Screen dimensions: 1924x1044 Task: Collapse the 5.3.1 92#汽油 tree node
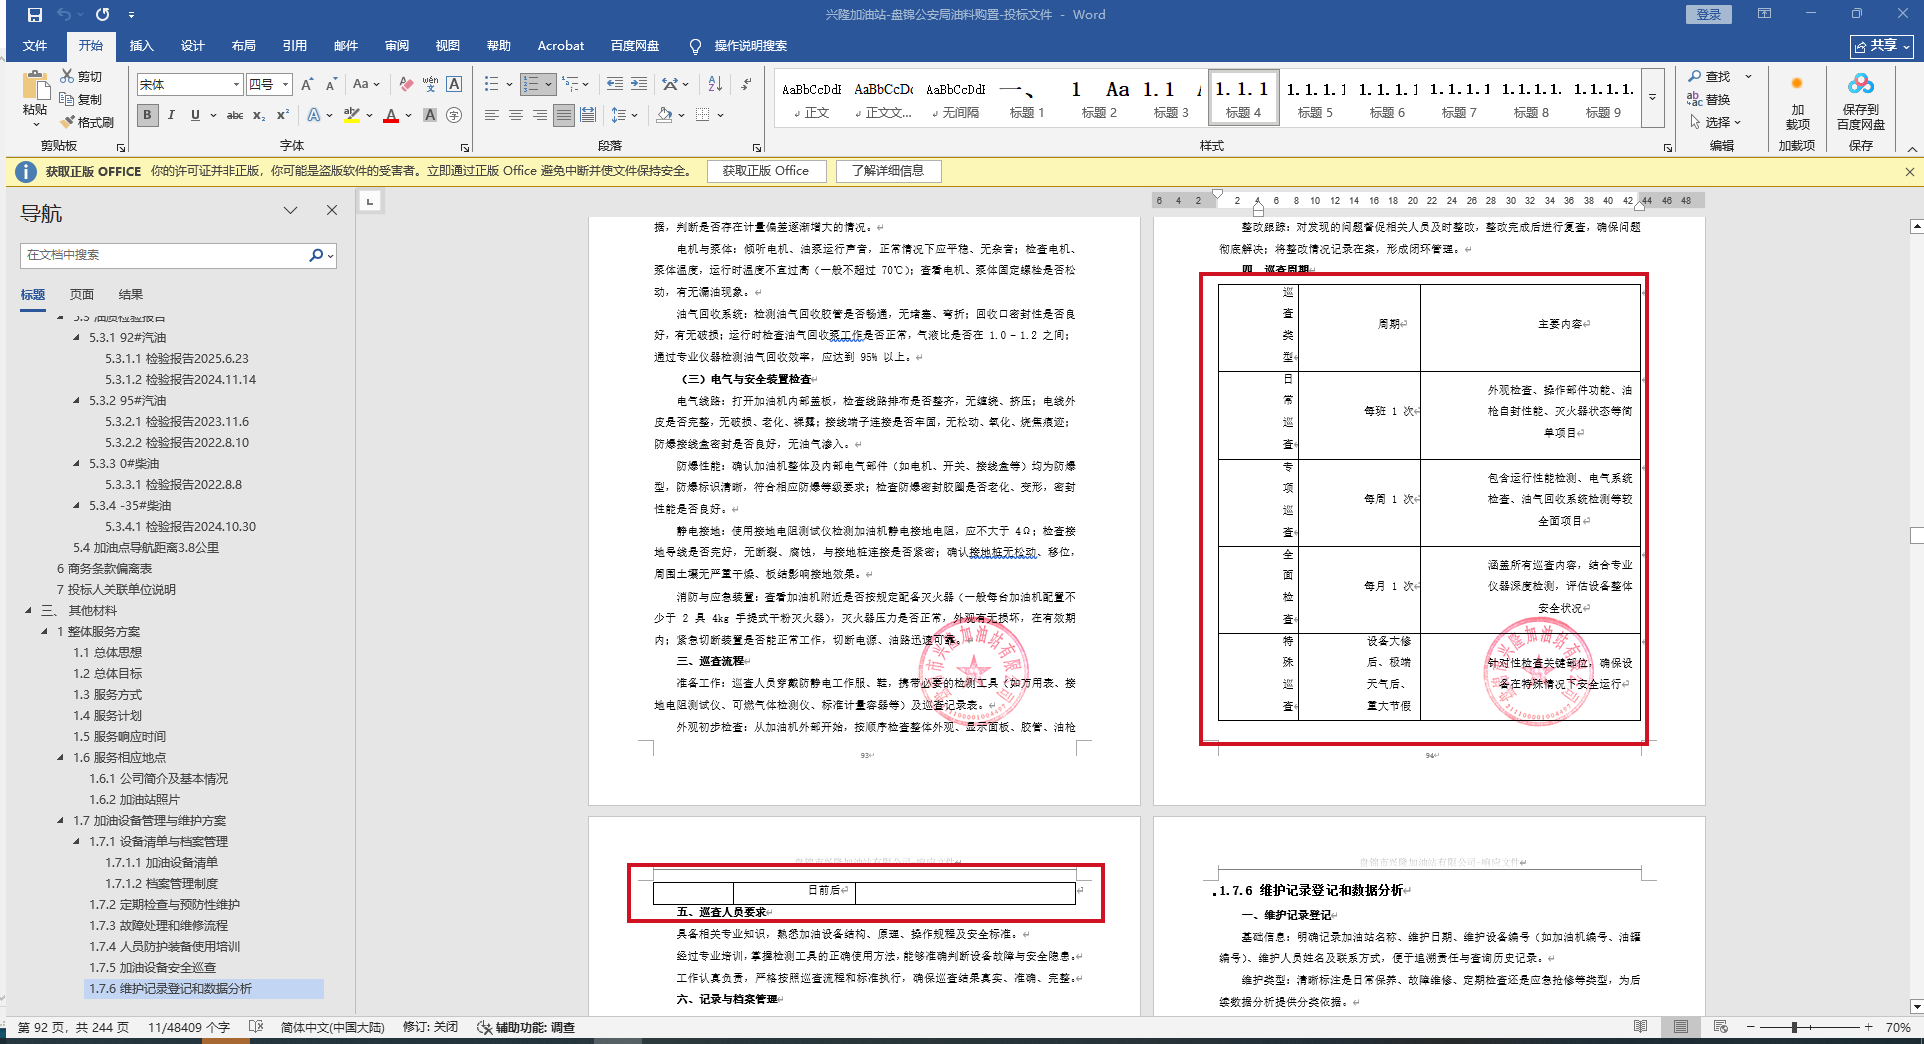(x=77, y=337)
